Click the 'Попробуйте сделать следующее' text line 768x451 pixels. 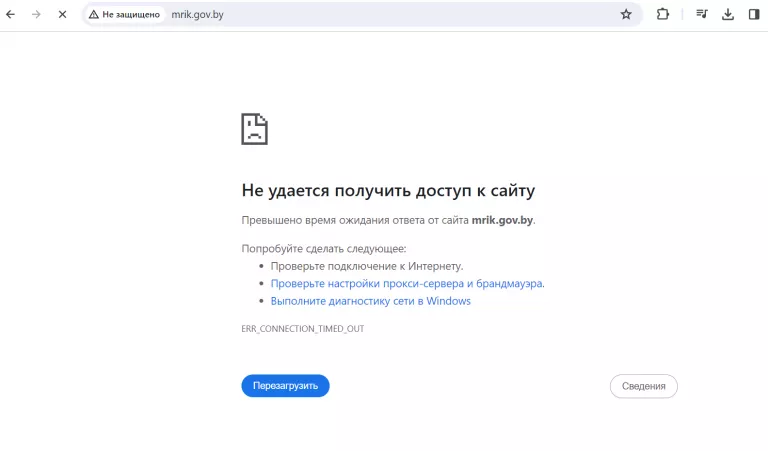(324, 248)
